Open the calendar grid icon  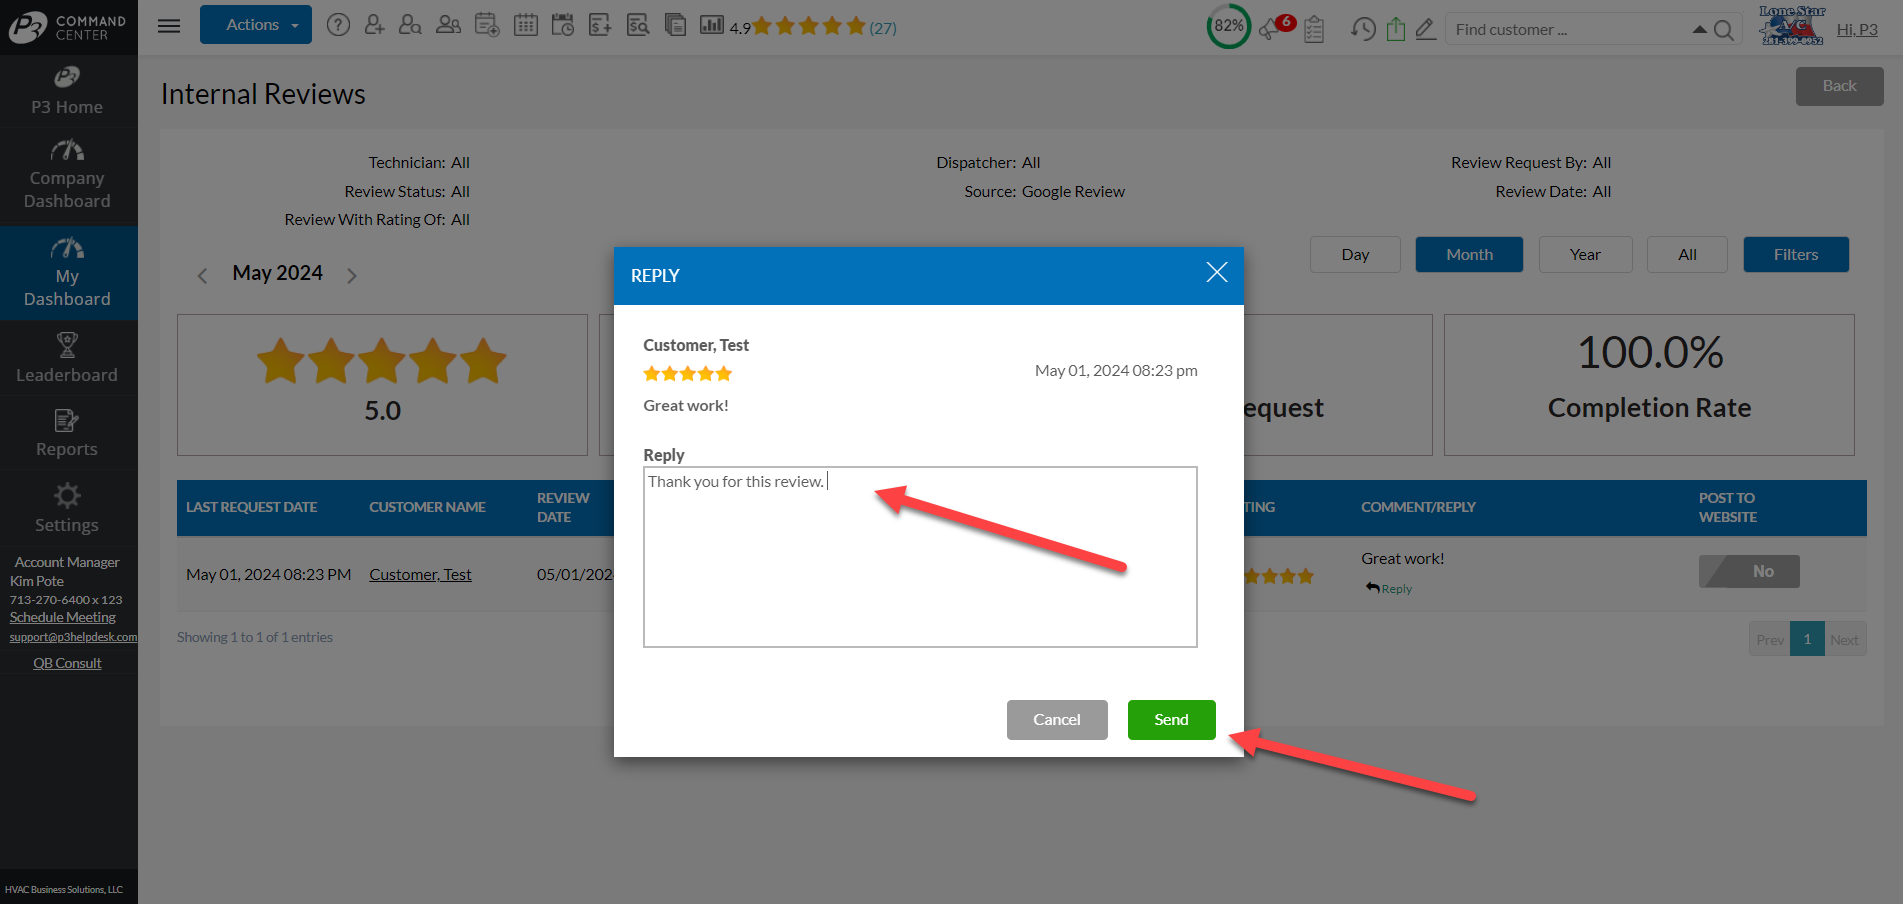point(526,25)
